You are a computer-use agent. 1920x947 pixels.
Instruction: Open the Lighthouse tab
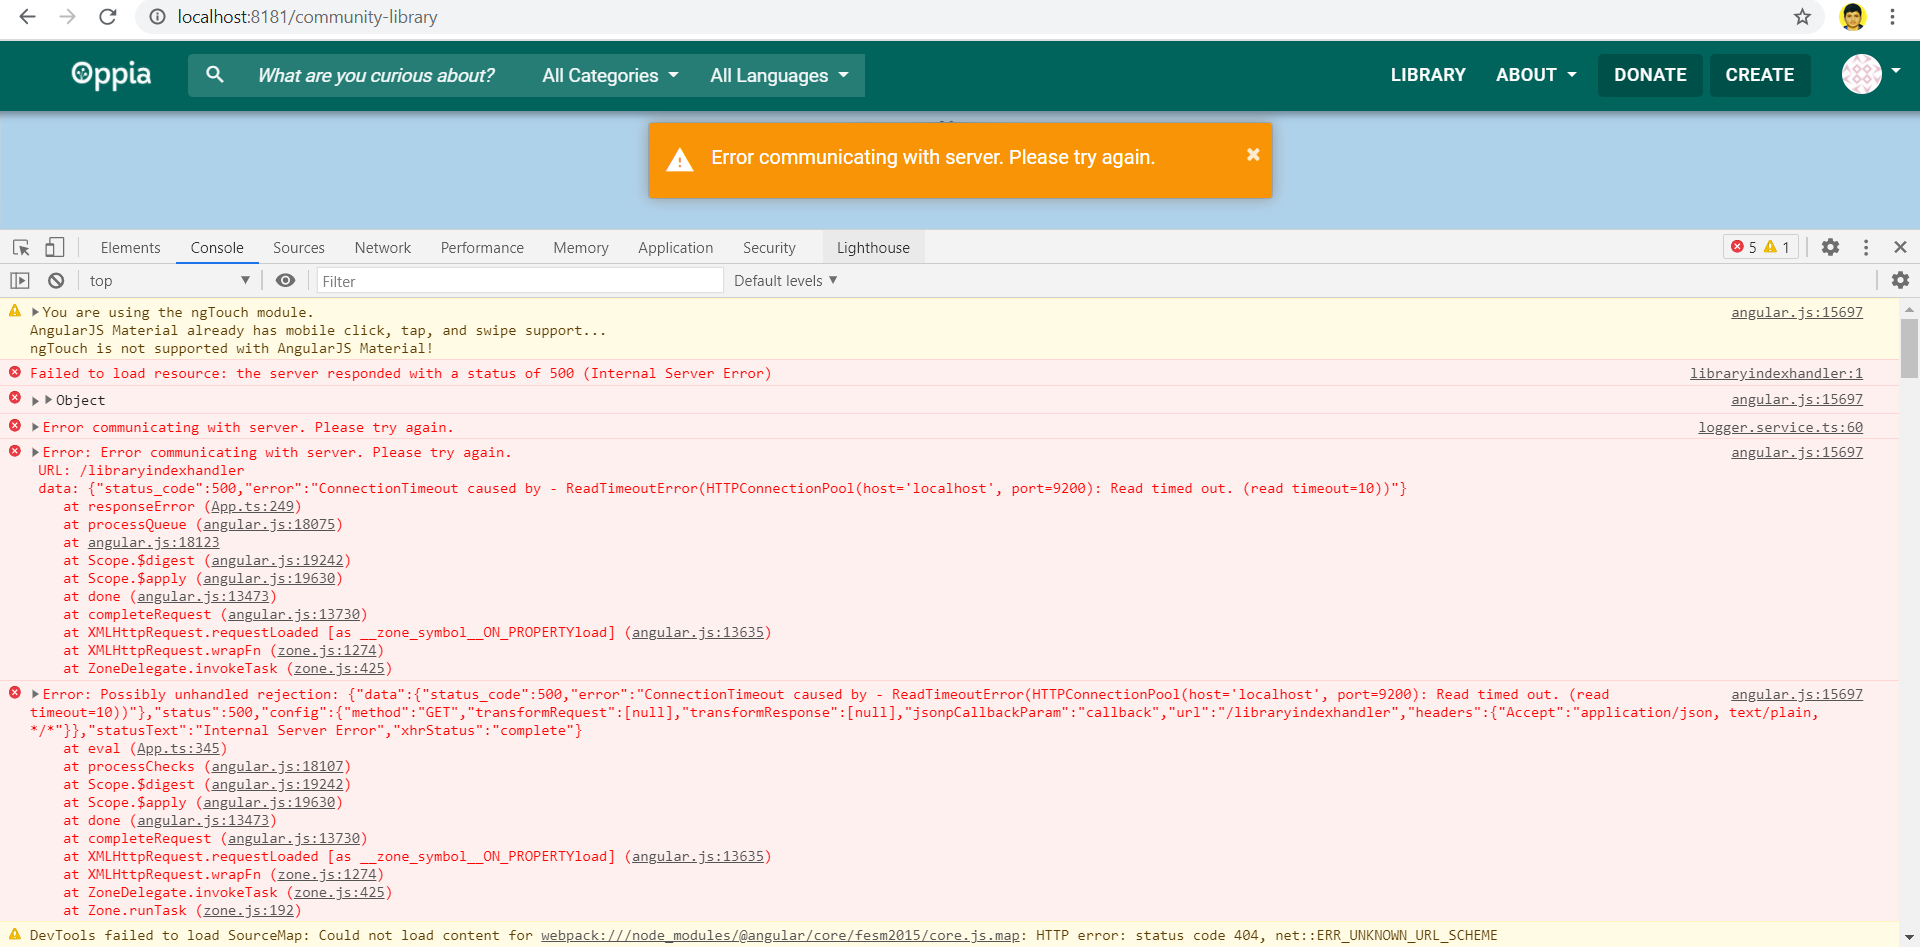pyautogui.click(x=873, y=248)
